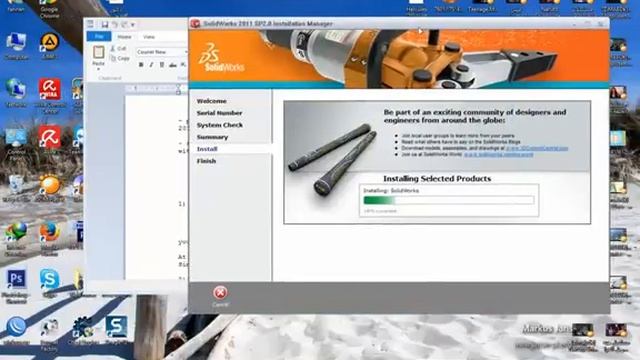Screen dimensions: 640x360
Task: Open the gear-shaped desktop shortcut
Action: 83,331
